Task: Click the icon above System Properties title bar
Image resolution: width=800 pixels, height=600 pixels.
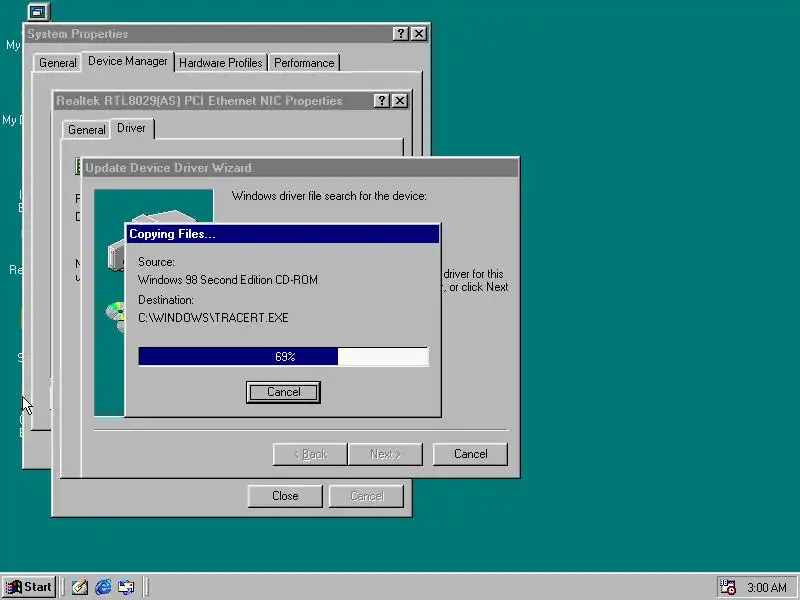Action: (x=38, y=11)
